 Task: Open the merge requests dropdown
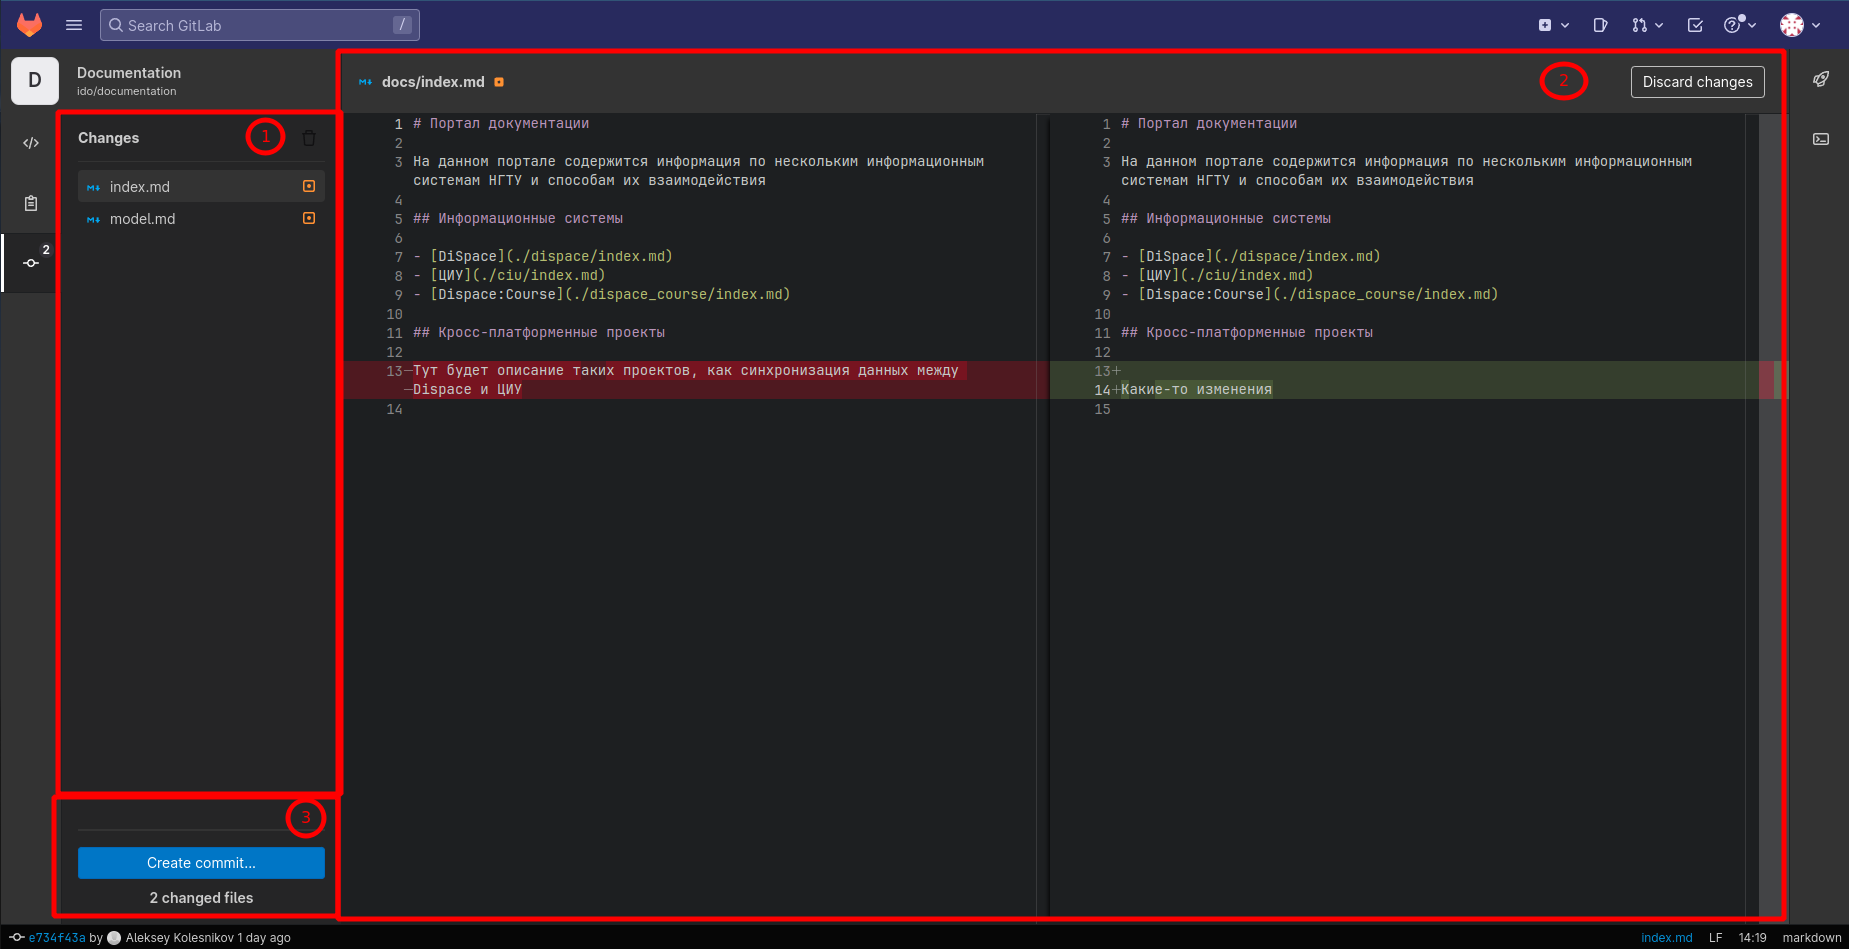pyautogui.click(x=1647, y=25)
